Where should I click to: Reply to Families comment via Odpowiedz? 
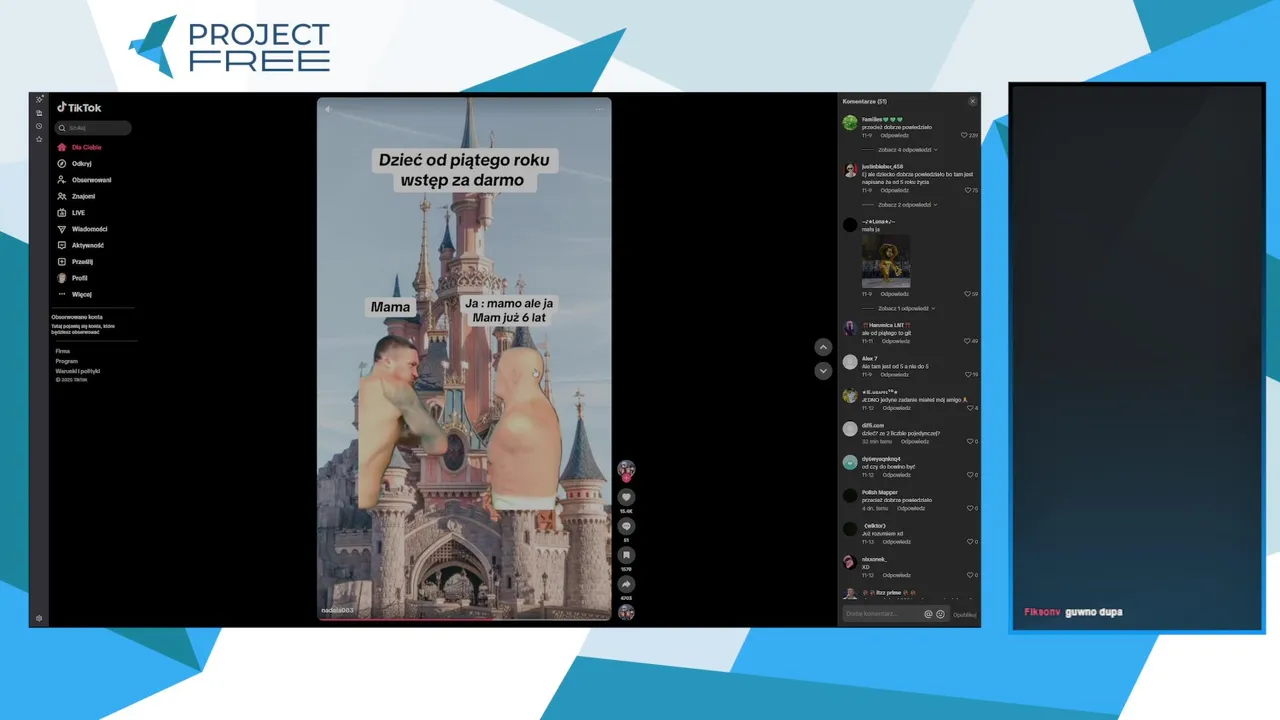coord(895,135)
